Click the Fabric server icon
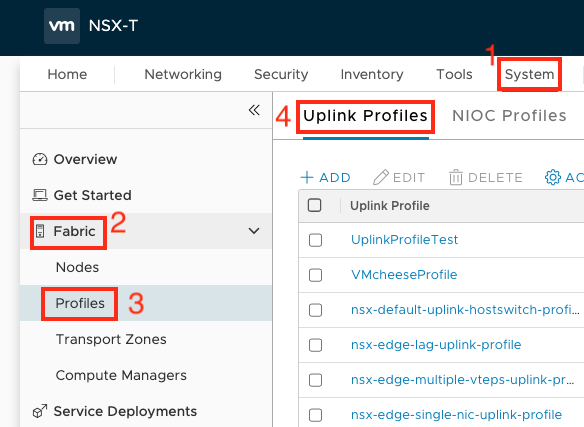The image size is (584, 427). pyautogui.click(x=40, y=231)
